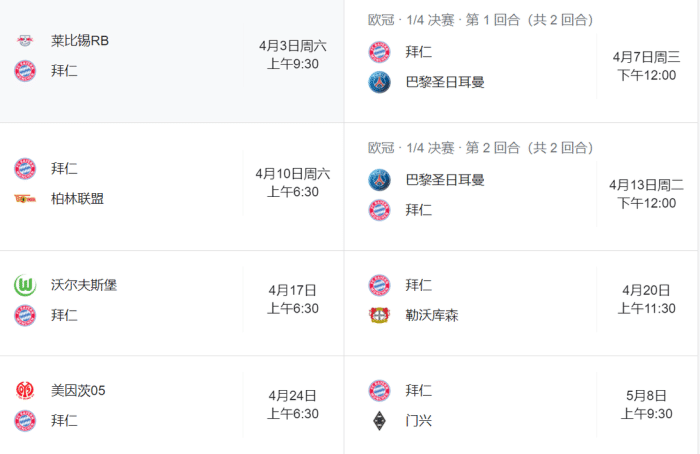Click the Mainz 05 club logo

pos(25,390)
